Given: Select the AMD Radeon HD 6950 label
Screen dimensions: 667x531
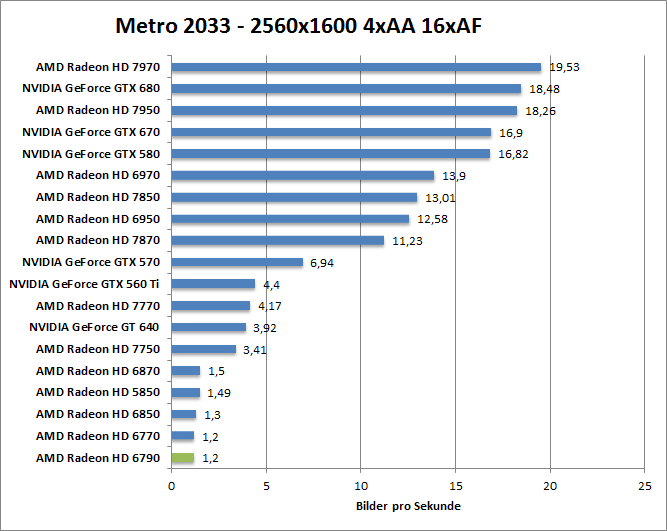Looking at the screenshot, I should pyautogui.click(x=98, y=219).
